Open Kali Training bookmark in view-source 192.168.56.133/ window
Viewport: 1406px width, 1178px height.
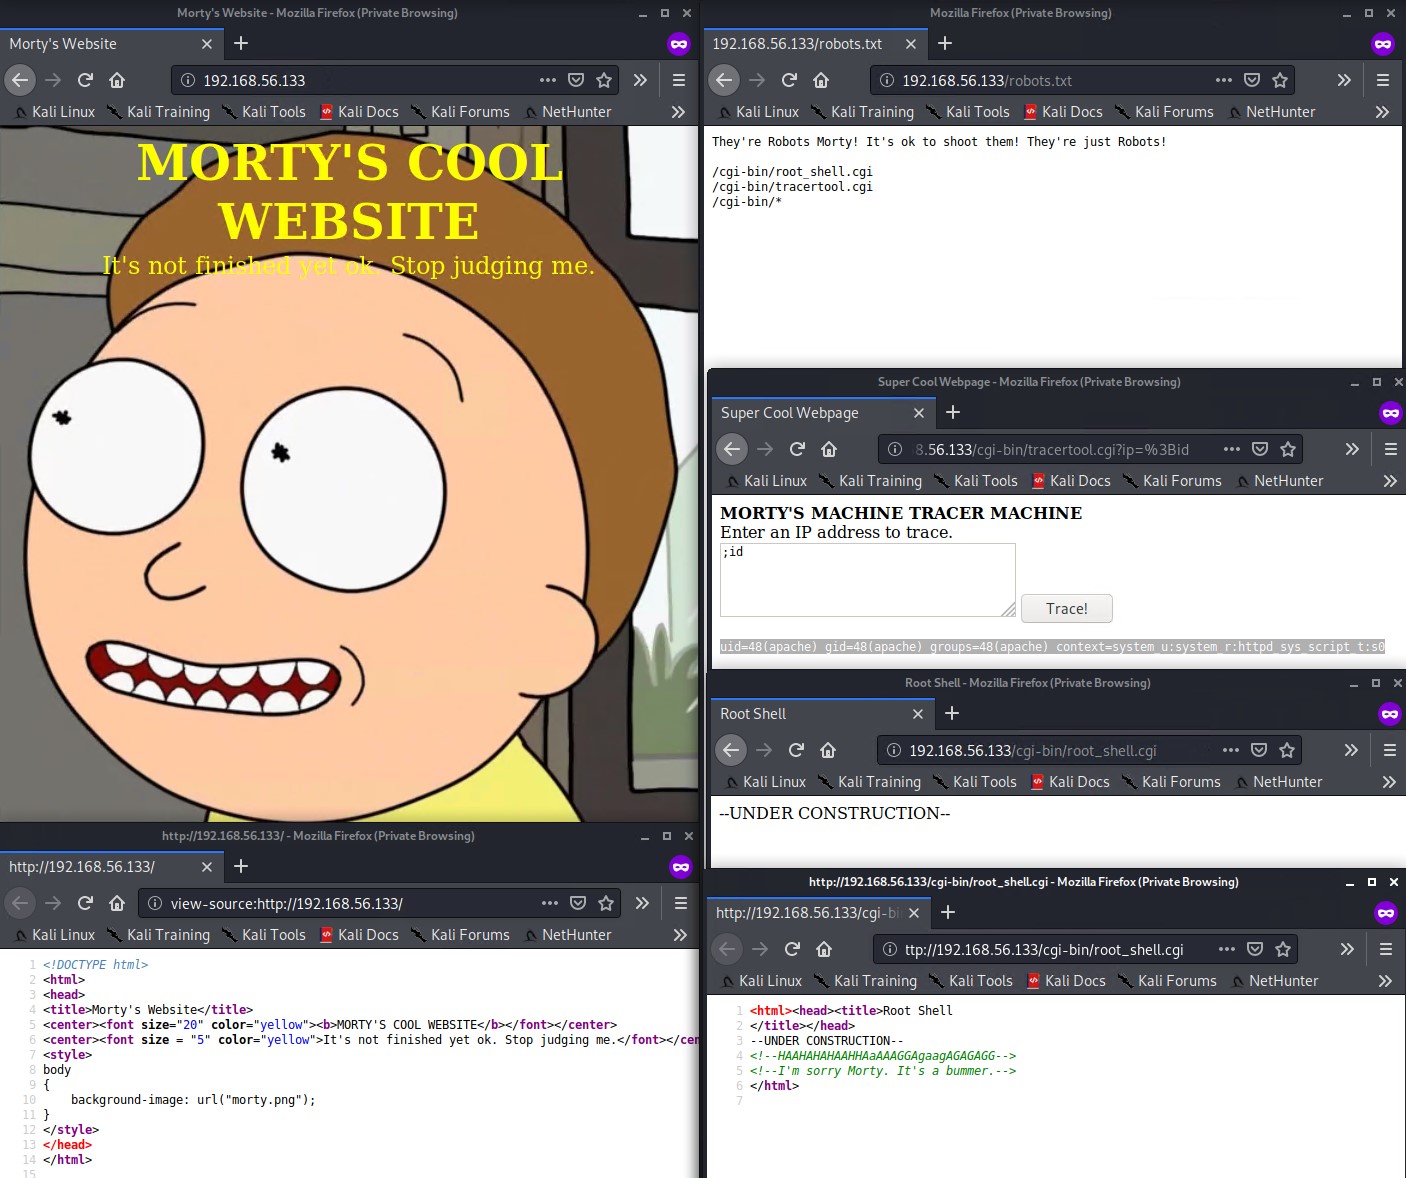pos(159,935)
